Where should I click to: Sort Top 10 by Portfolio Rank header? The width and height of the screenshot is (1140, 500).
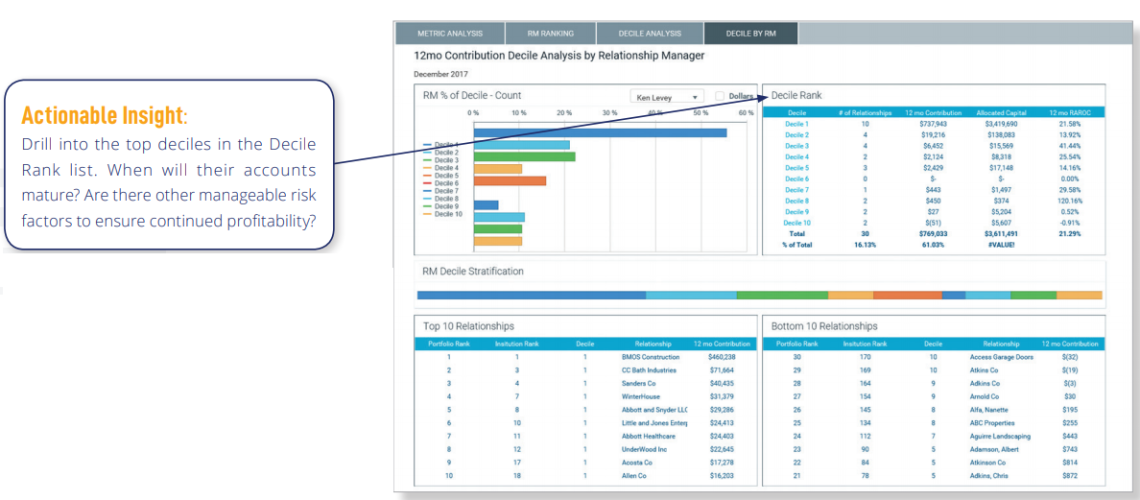tap(449, 343)
